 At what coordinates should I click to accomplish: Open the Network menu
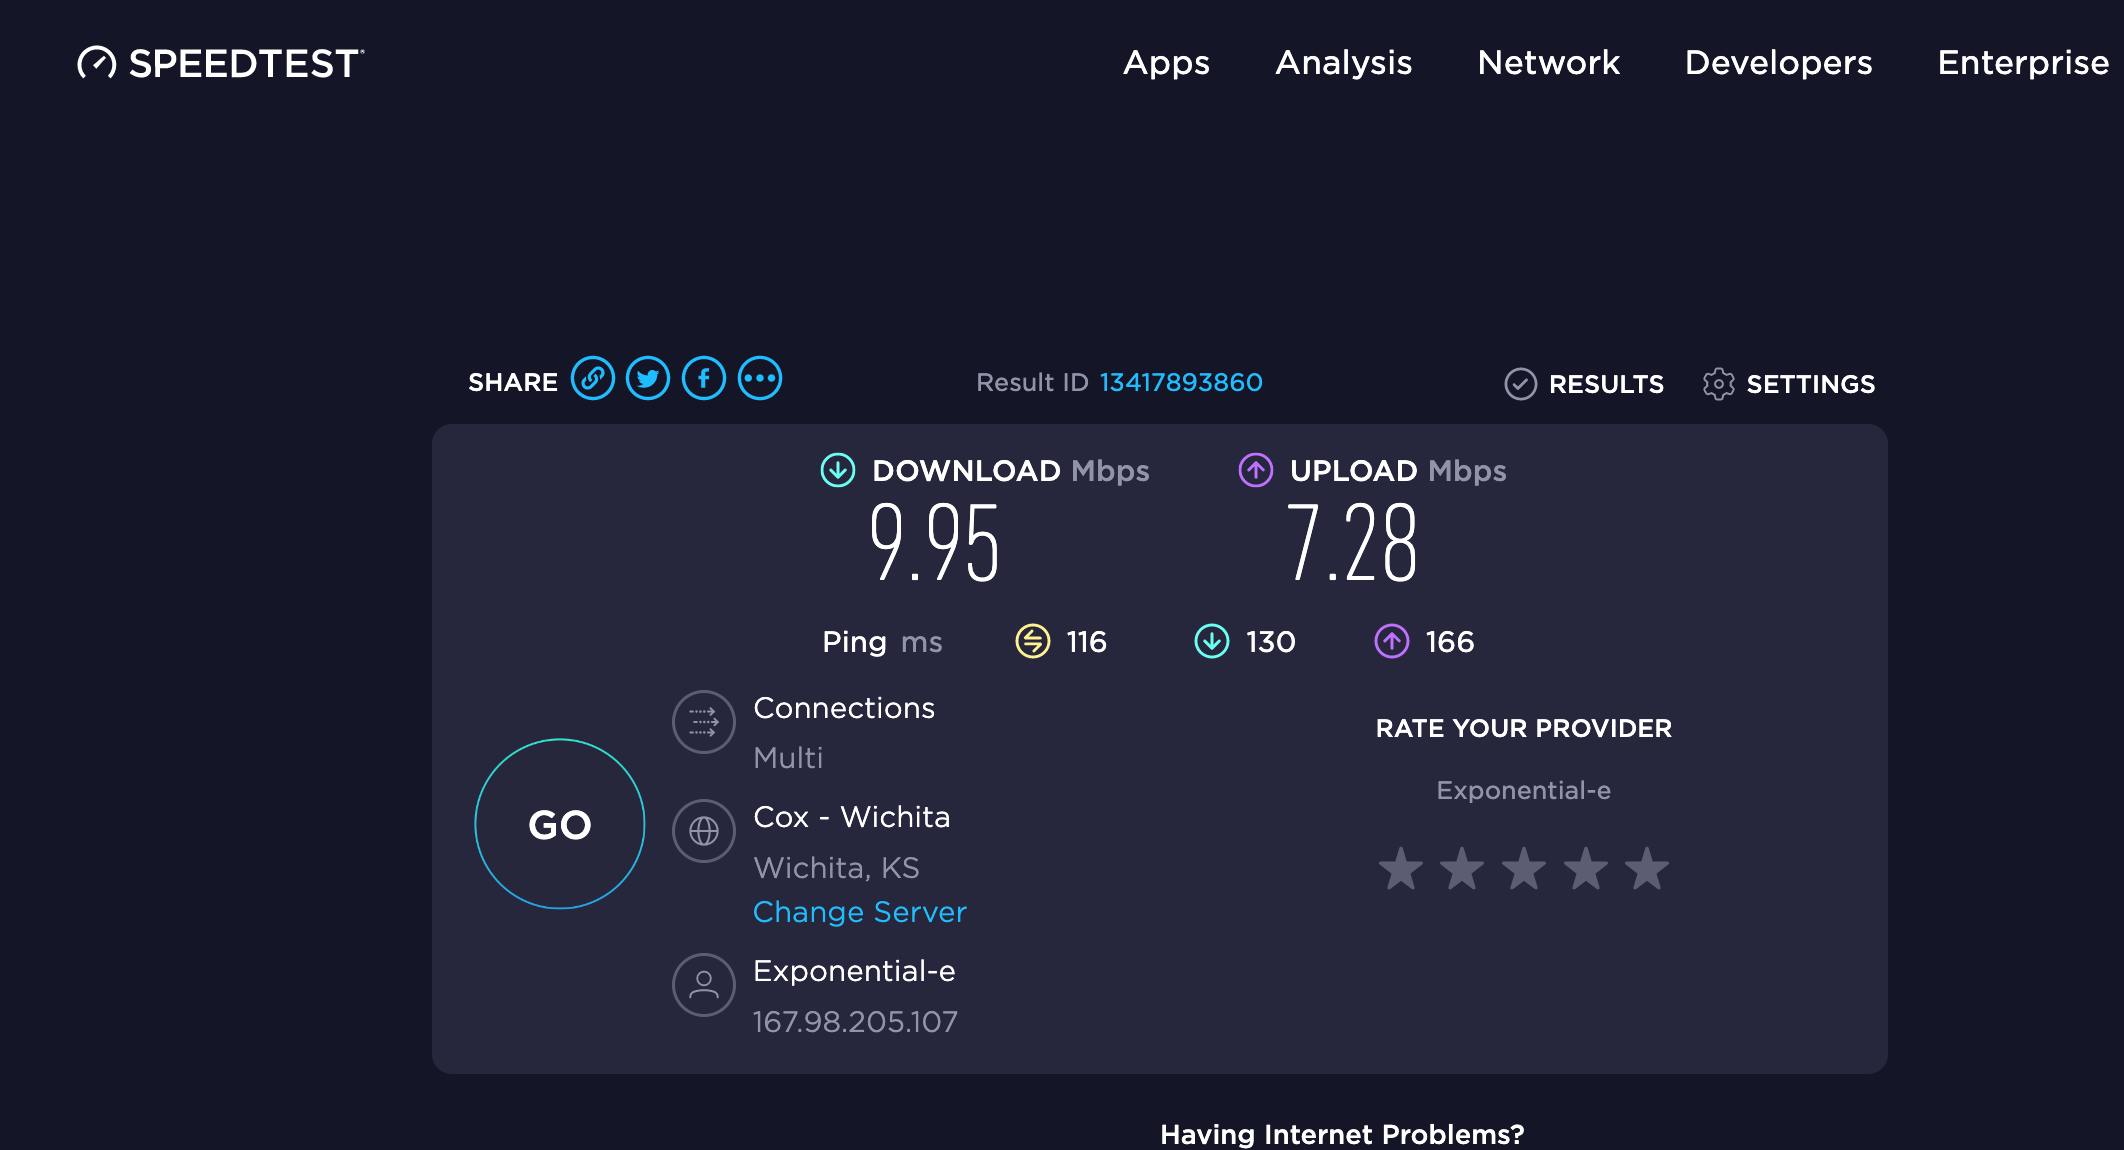[x=1548, y=63]
